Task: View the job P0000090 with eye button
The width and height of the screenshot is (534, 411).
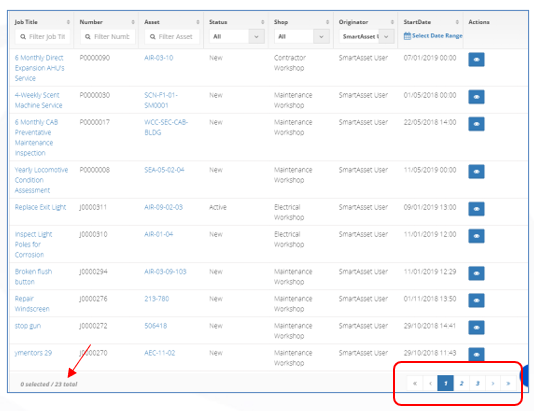Action: pyautogui.click(x=476, y=60)
